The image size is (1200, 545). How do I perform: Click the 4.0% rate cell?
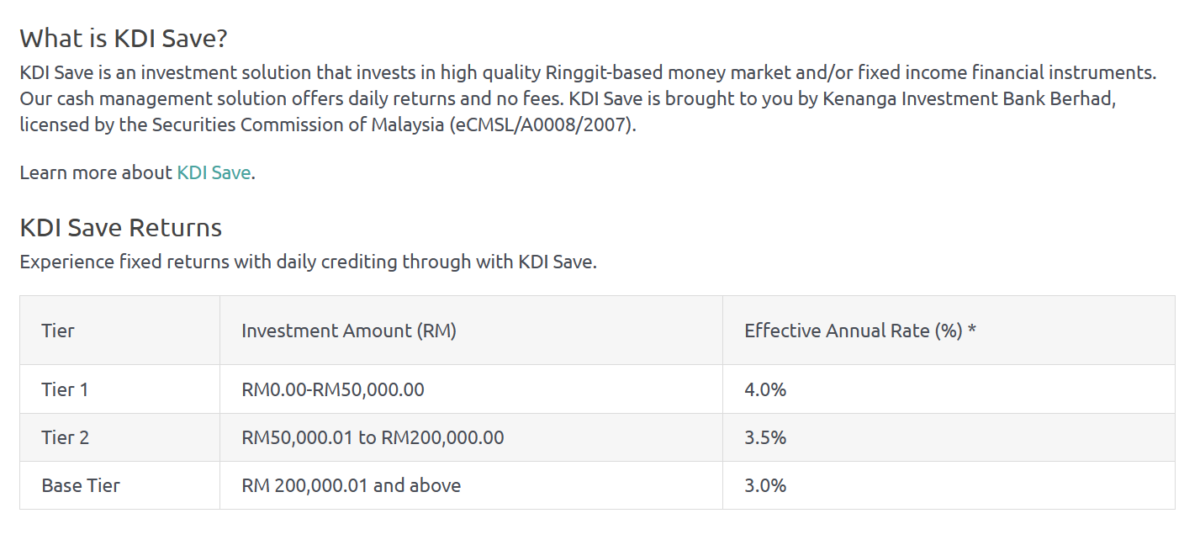point(765,389)
